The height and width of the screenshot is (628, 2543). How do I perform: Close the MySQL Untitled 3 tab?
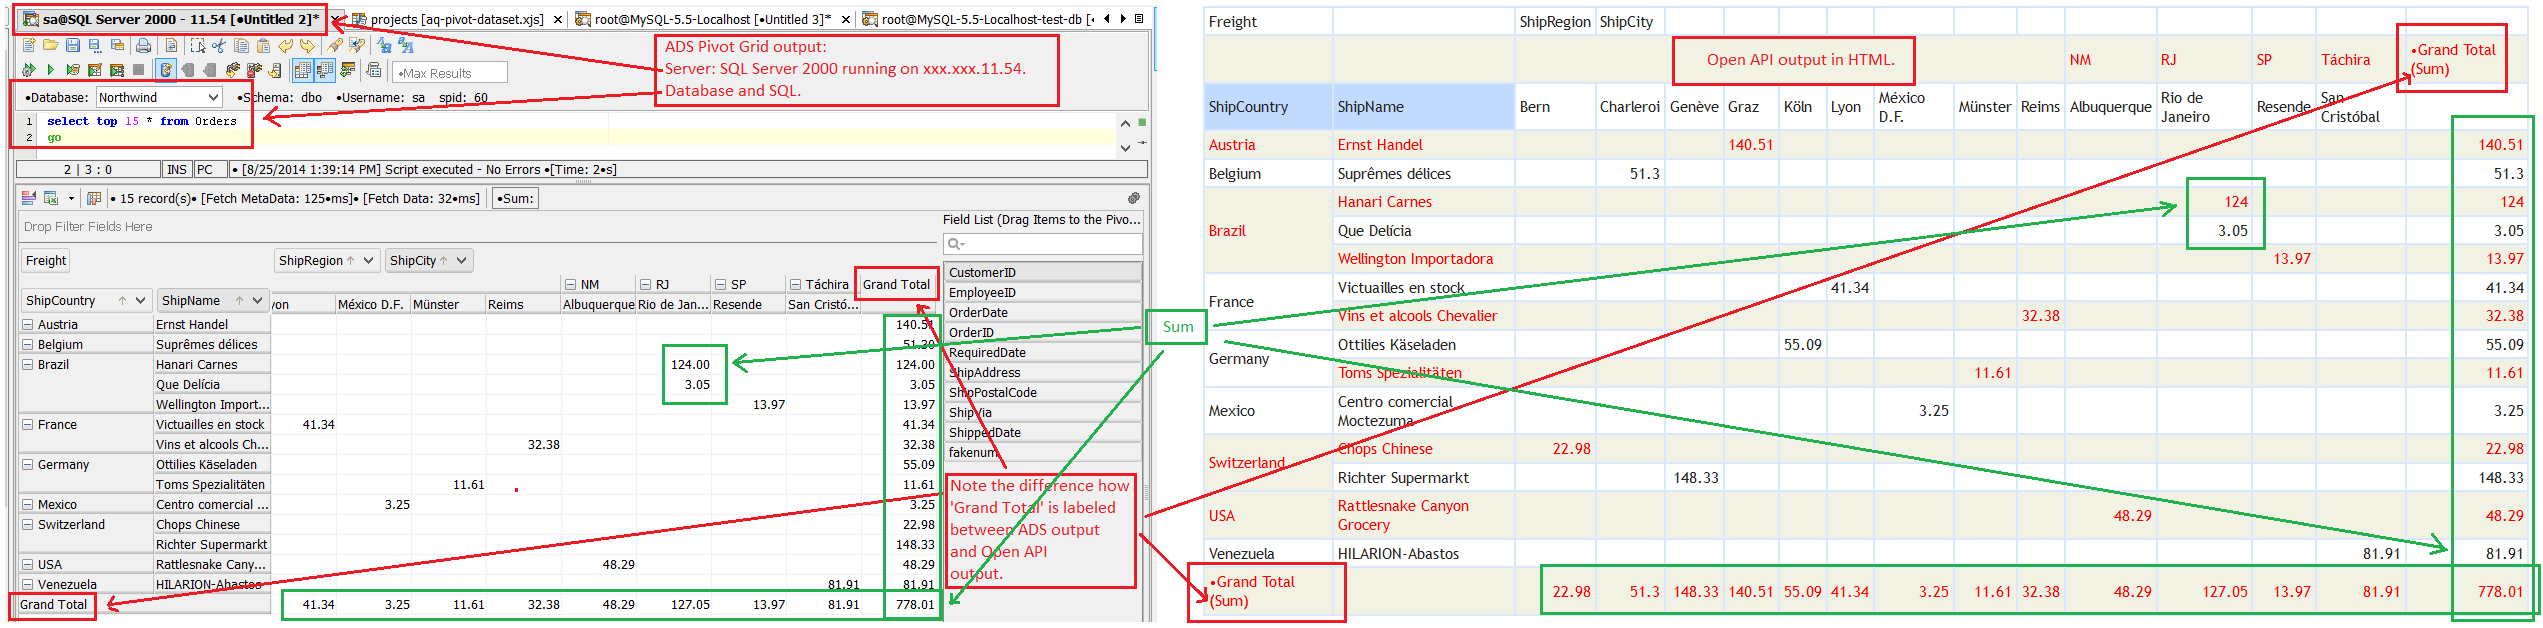point(846,19)
